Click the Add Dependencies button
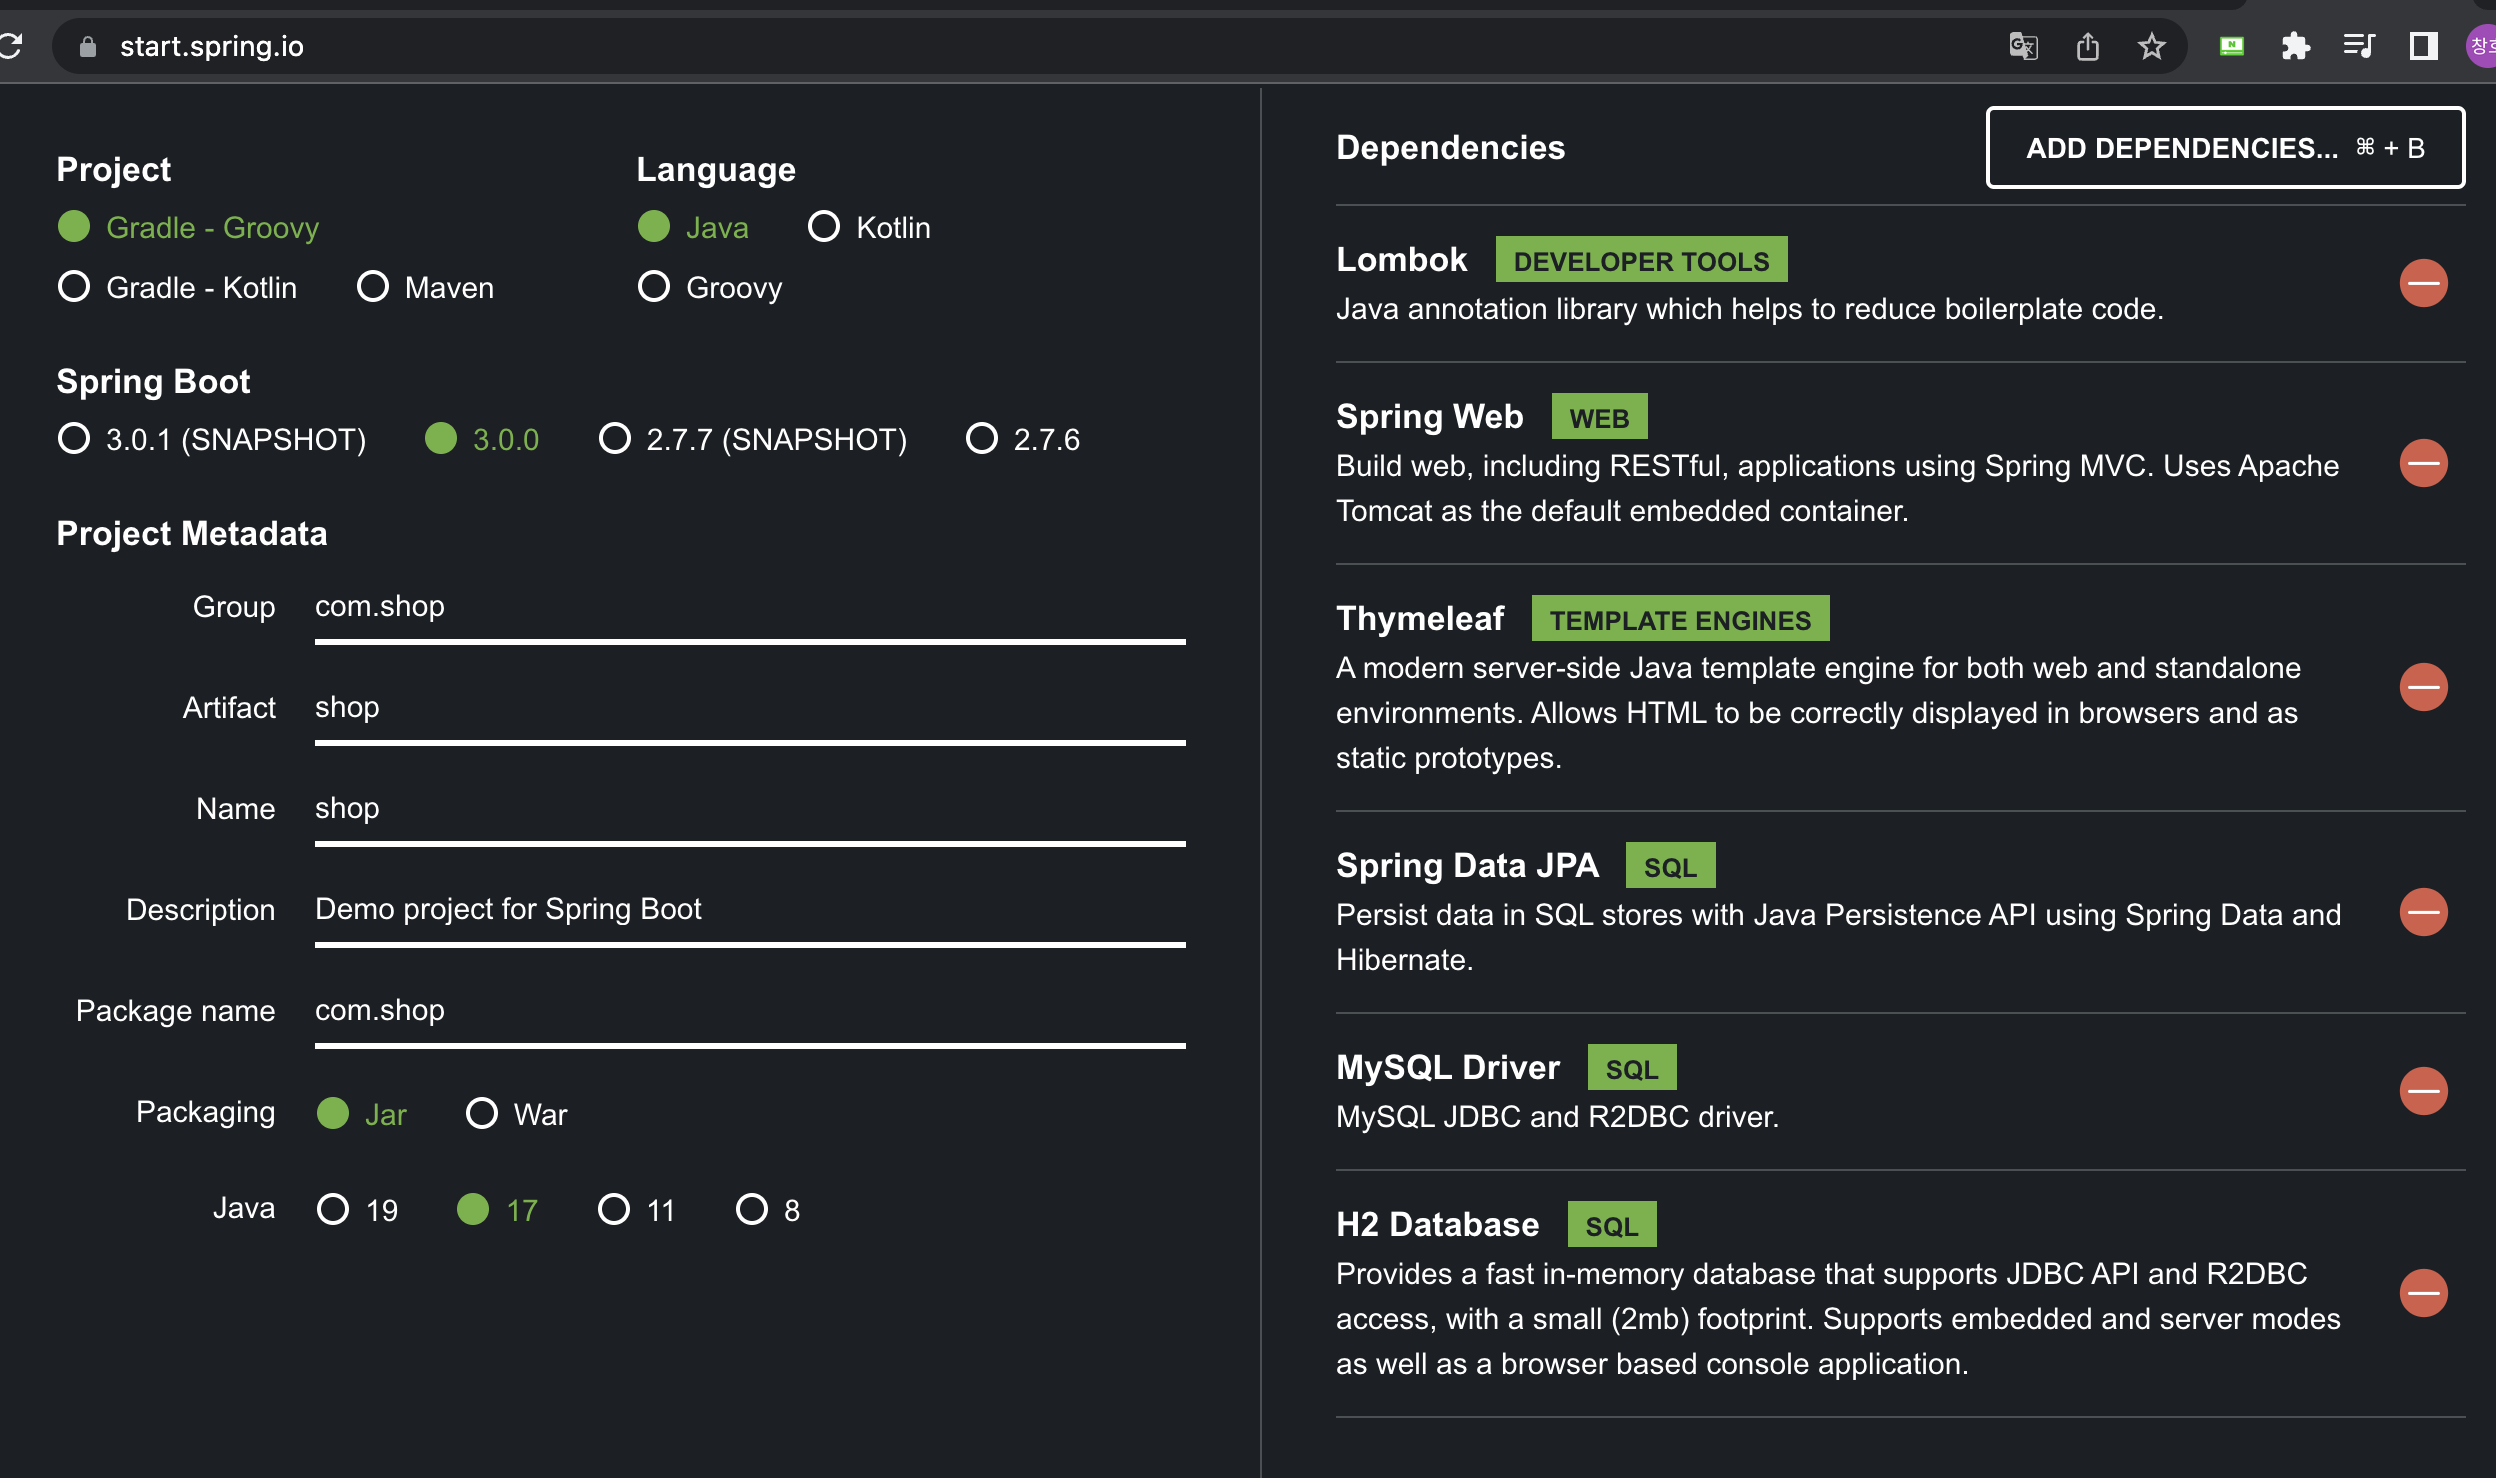2496x1478 pixels. click(x=2224, y=148)
